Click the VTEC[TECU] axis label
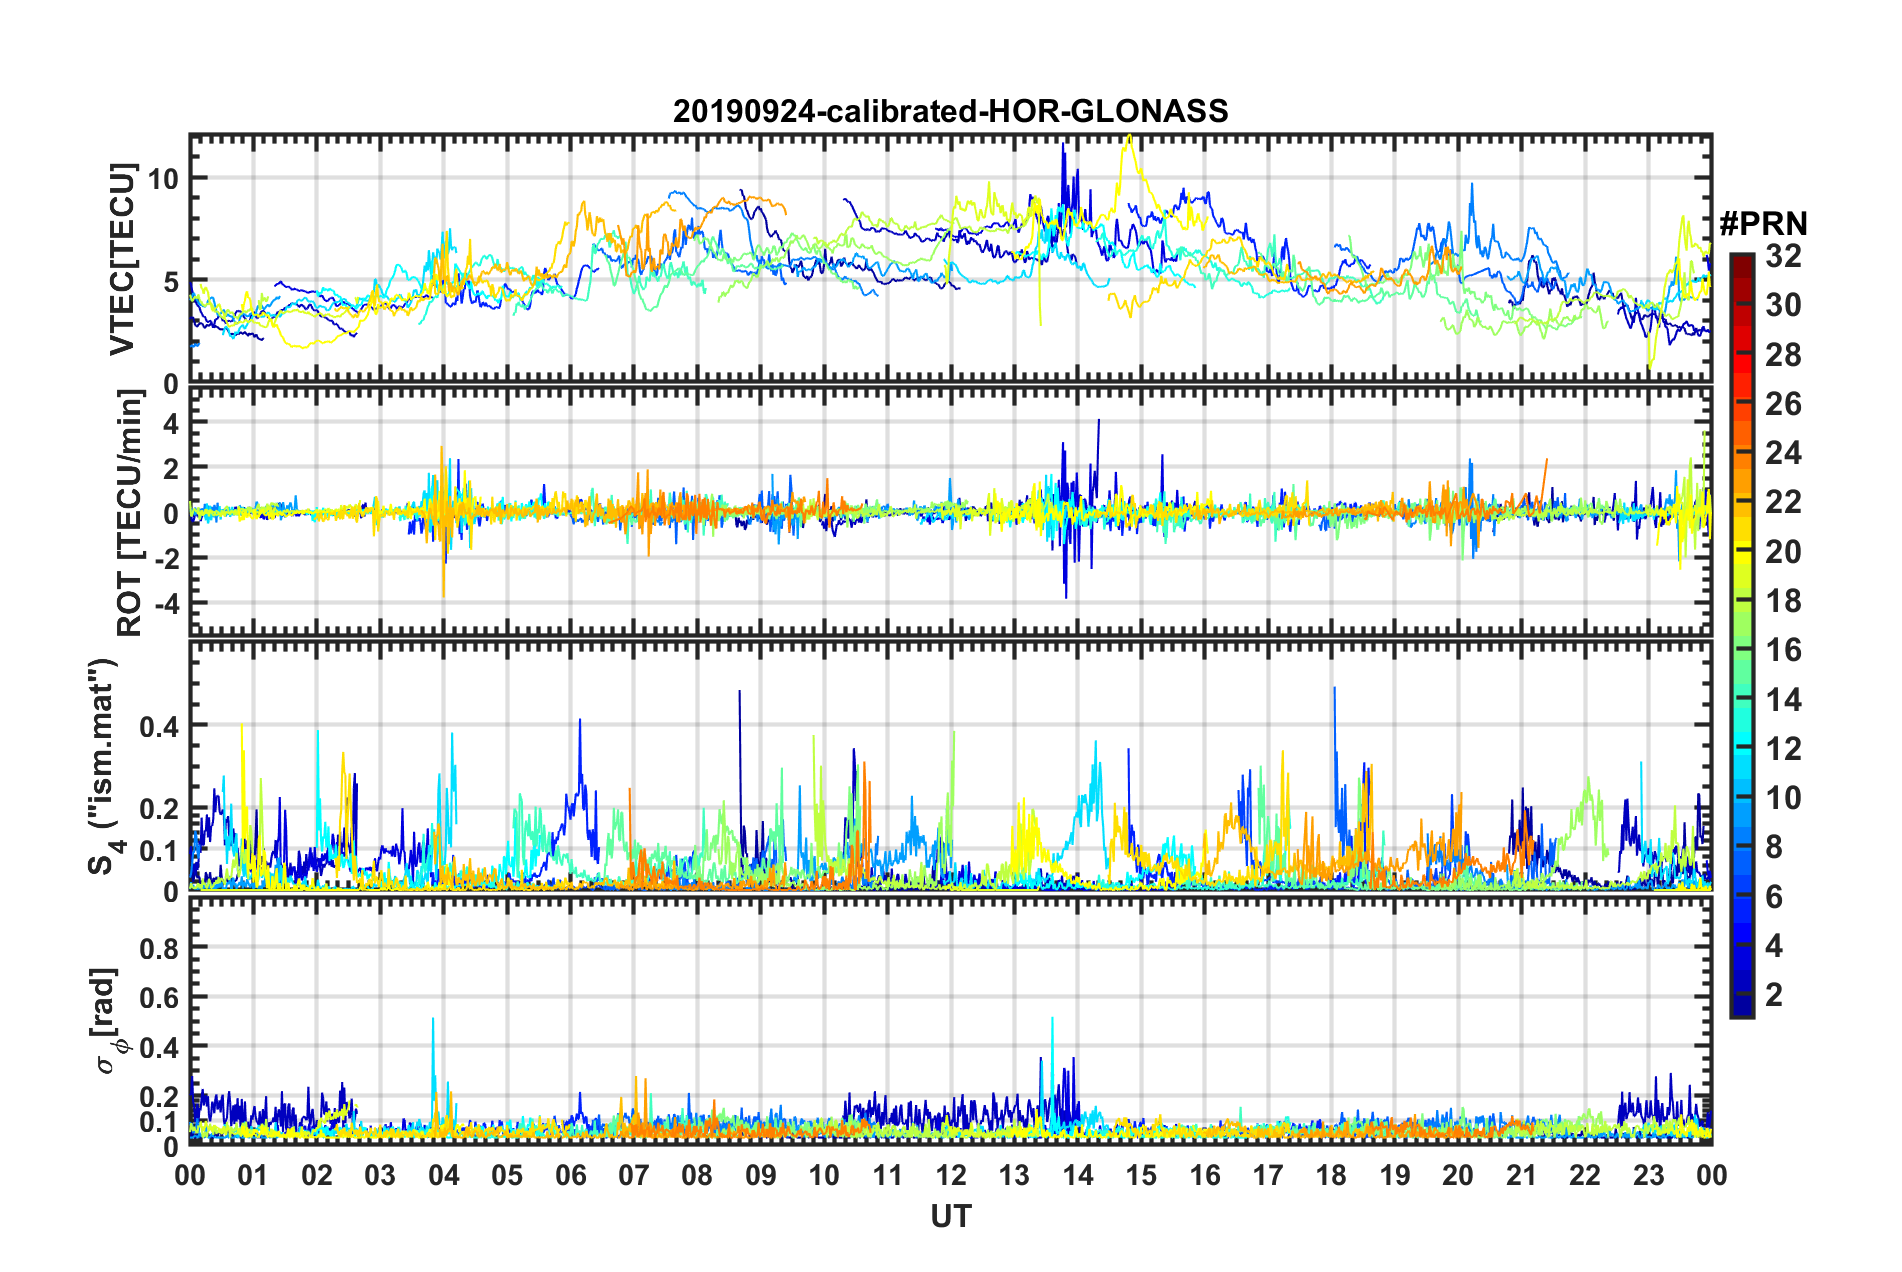The image size is (1902, 1272). click(121, 259)
